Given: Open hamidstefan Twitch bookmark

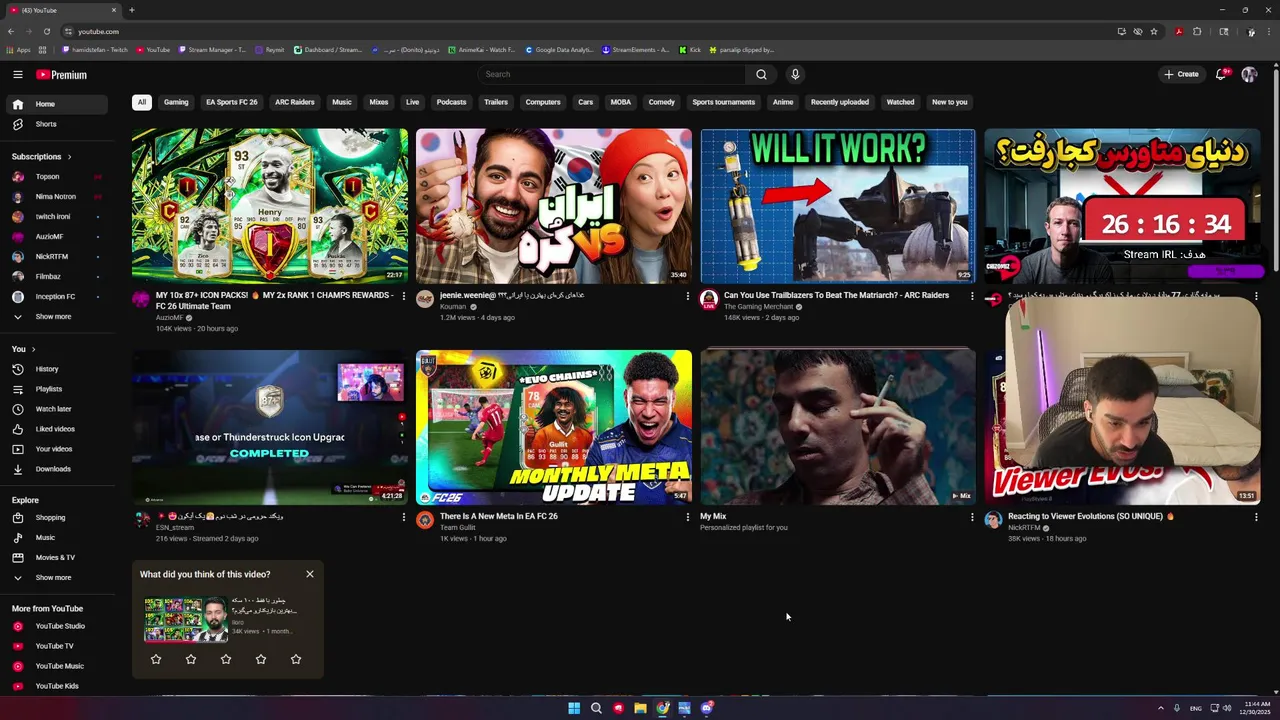Looking at the screenshot, I should tap(95, 50).
